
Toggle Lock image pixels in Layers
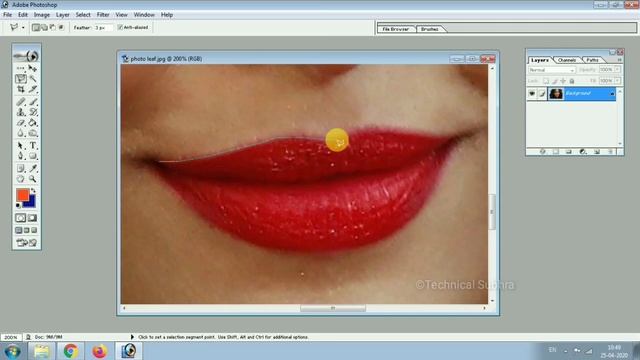[x=554, y=81]
